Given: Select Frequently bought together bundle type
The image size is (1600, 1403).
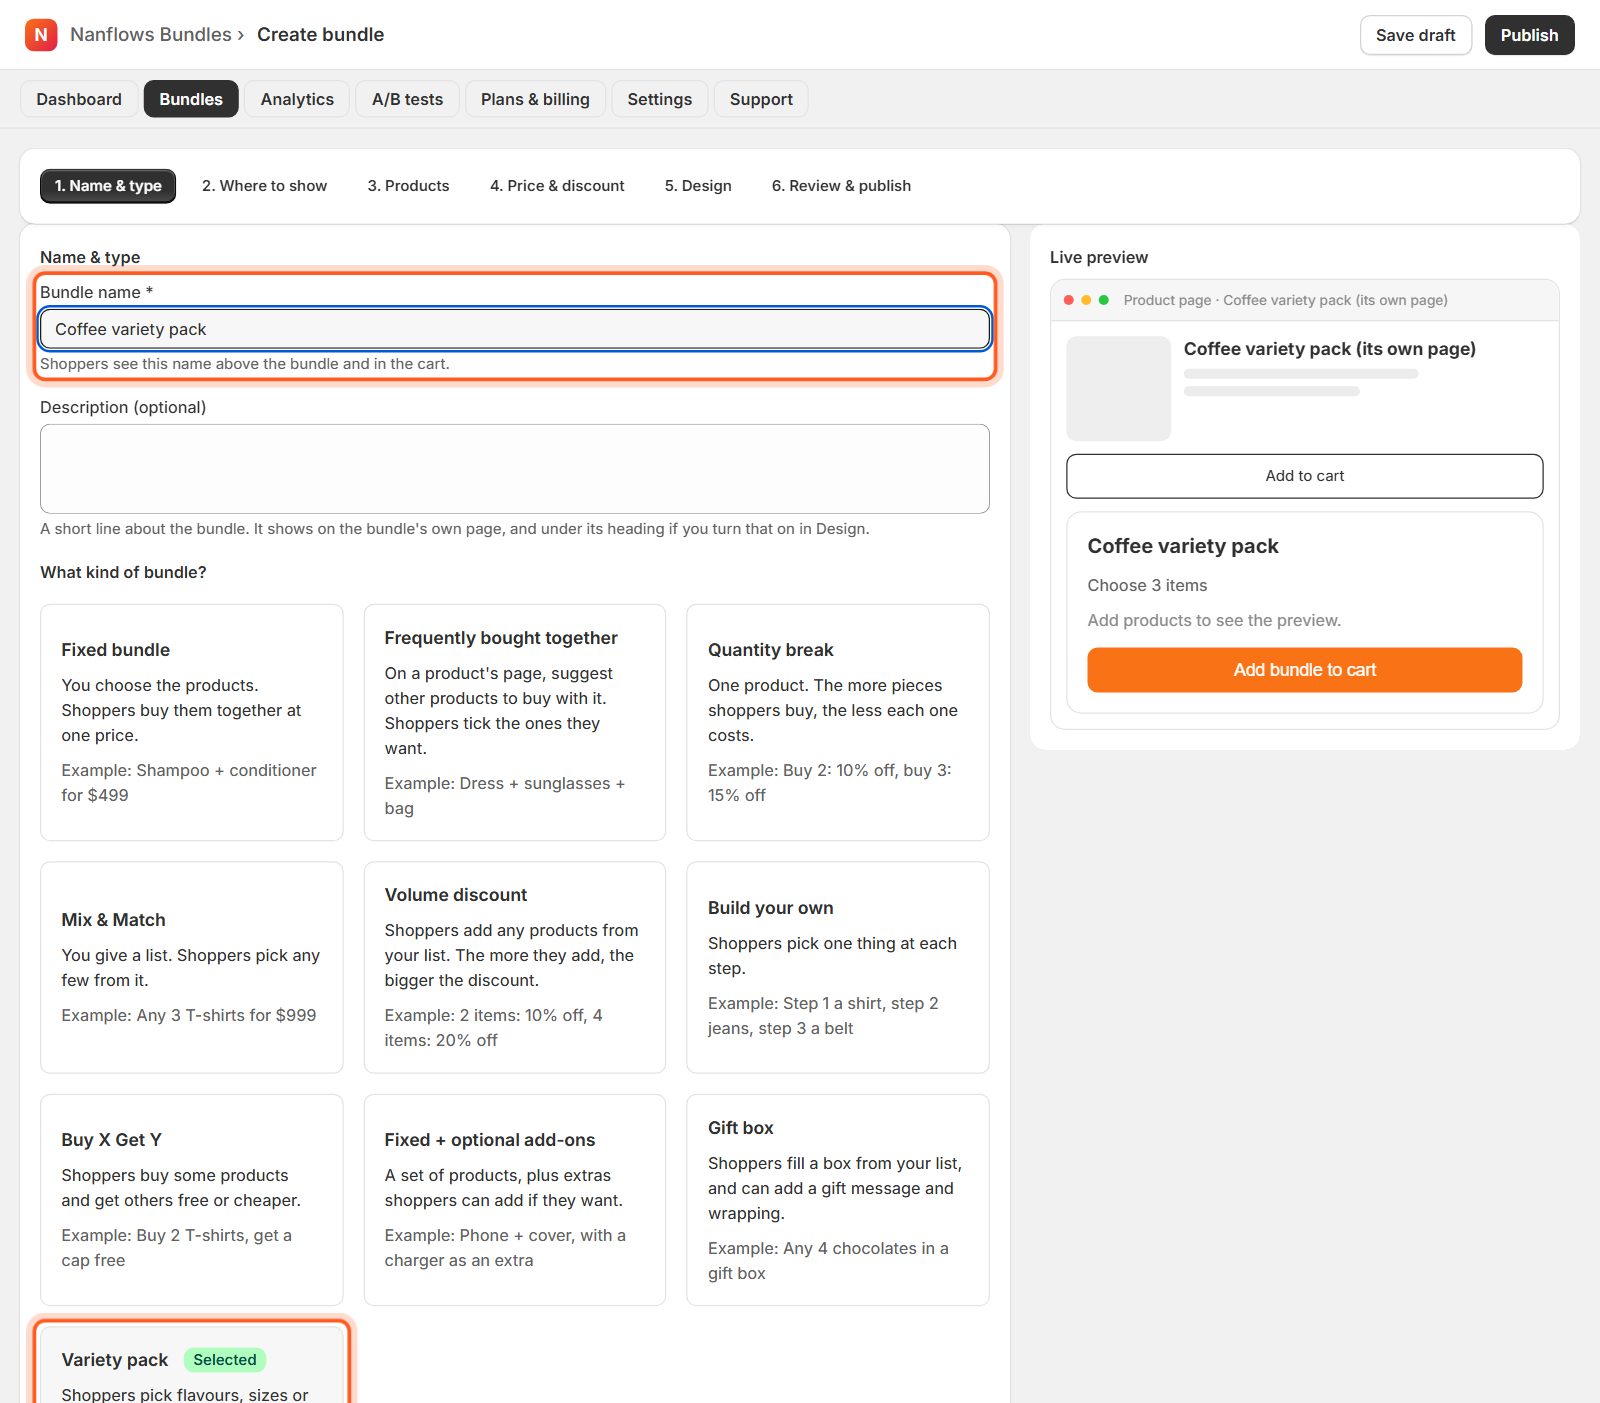Looking at the screenshot, I should 515,722.
